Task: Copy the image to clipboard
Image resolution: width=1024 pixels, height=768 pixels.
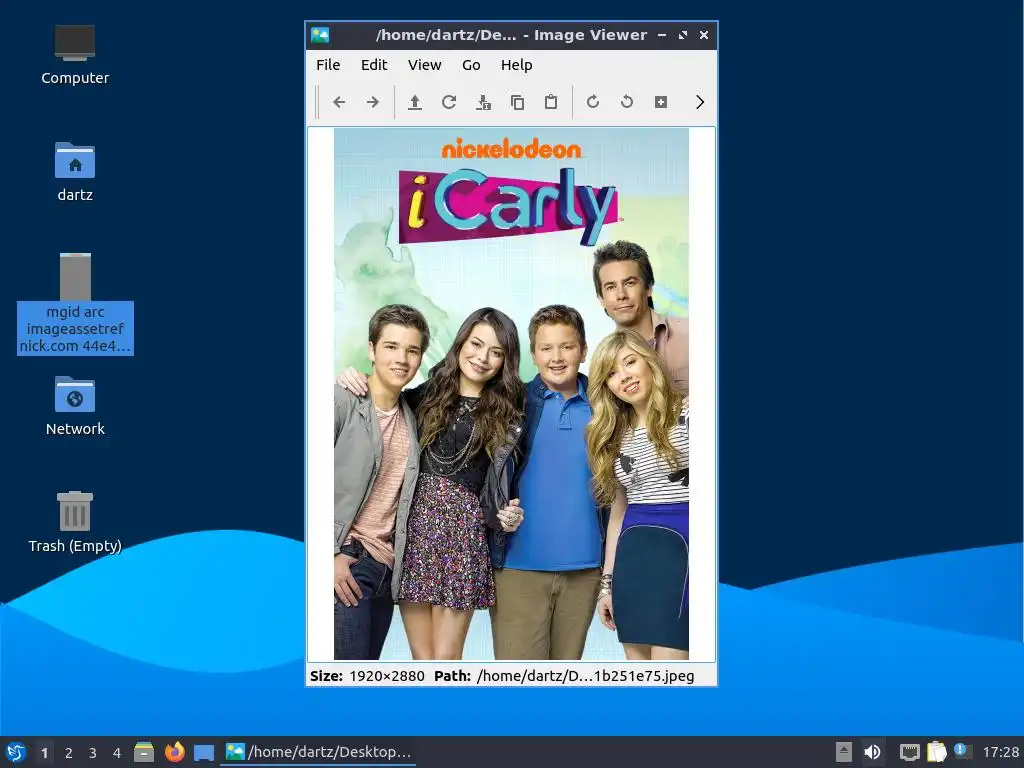Action: pos(517,102)
